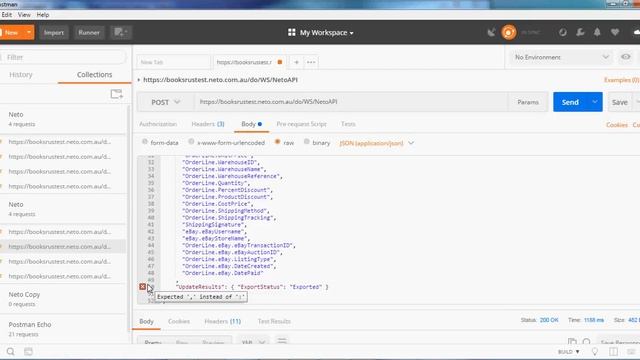Open the response Cookies tab
This screenshot has width=640, height=360.
[x=179, y=321]
